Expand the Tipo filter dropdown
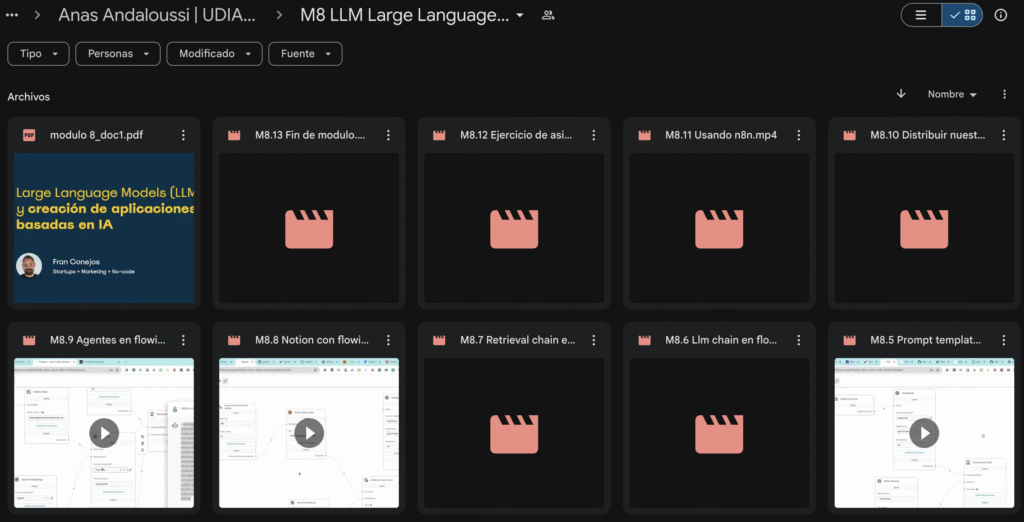This screenshot has height=522, width=1024. tap(38, 54)
